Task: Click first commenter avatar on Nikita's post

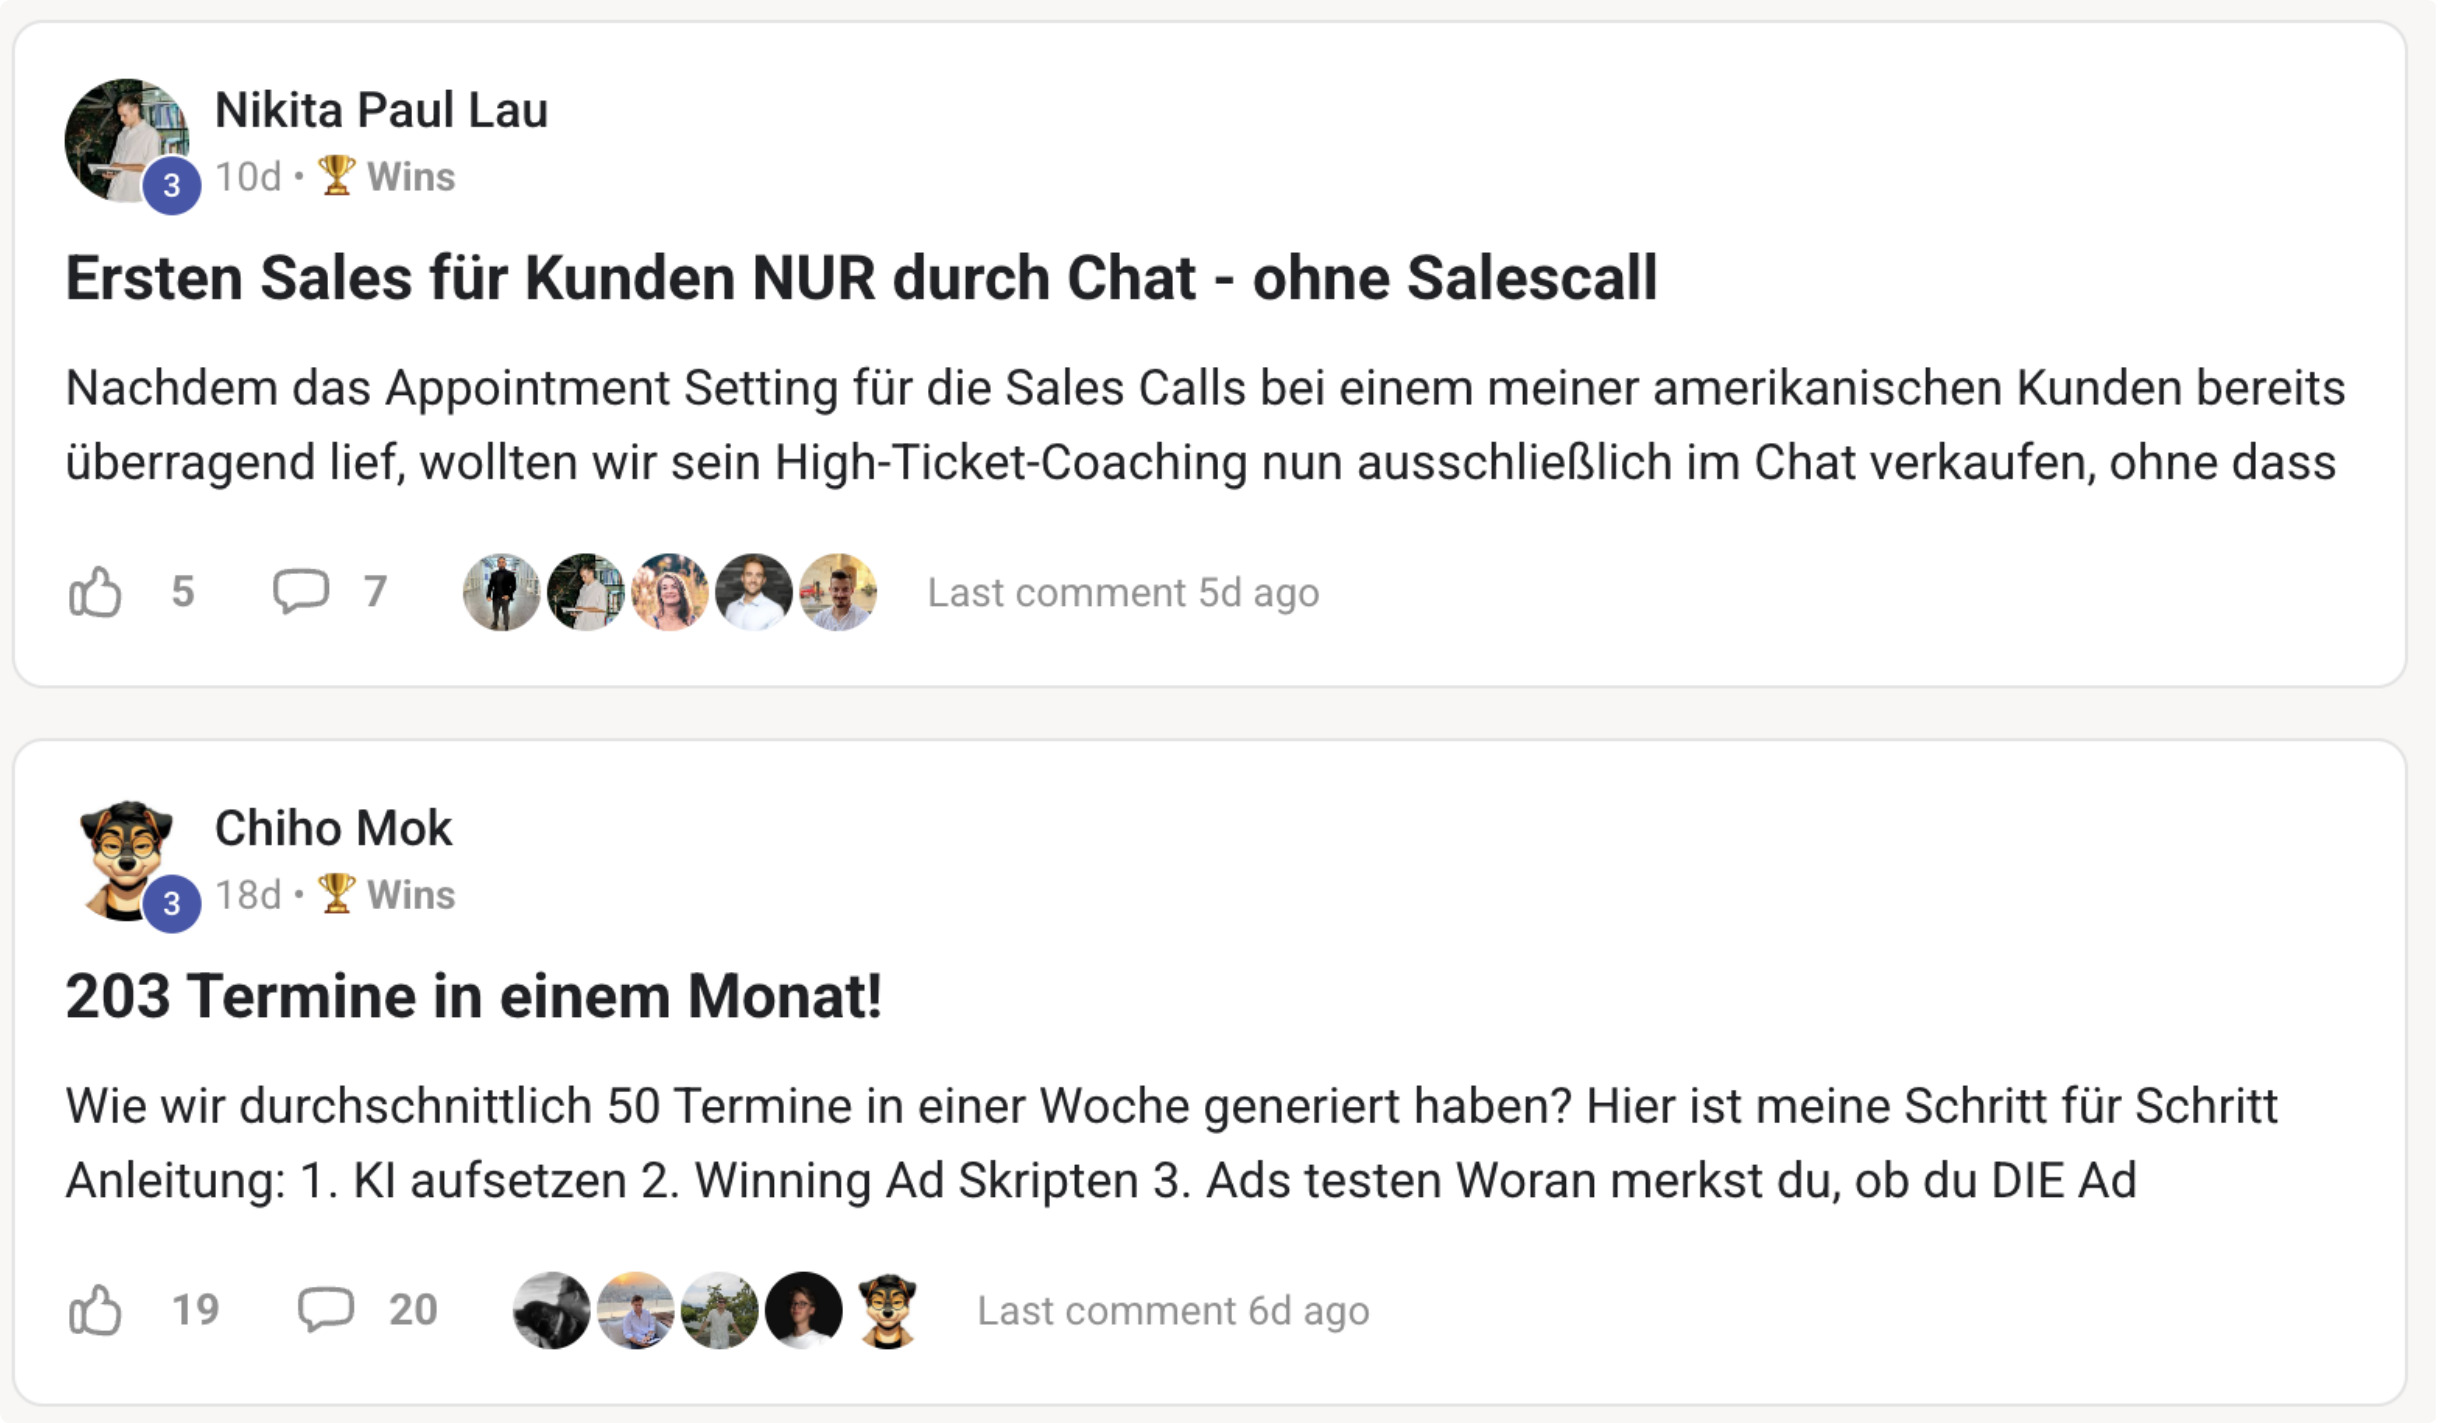Action: [x=501, y=592]
